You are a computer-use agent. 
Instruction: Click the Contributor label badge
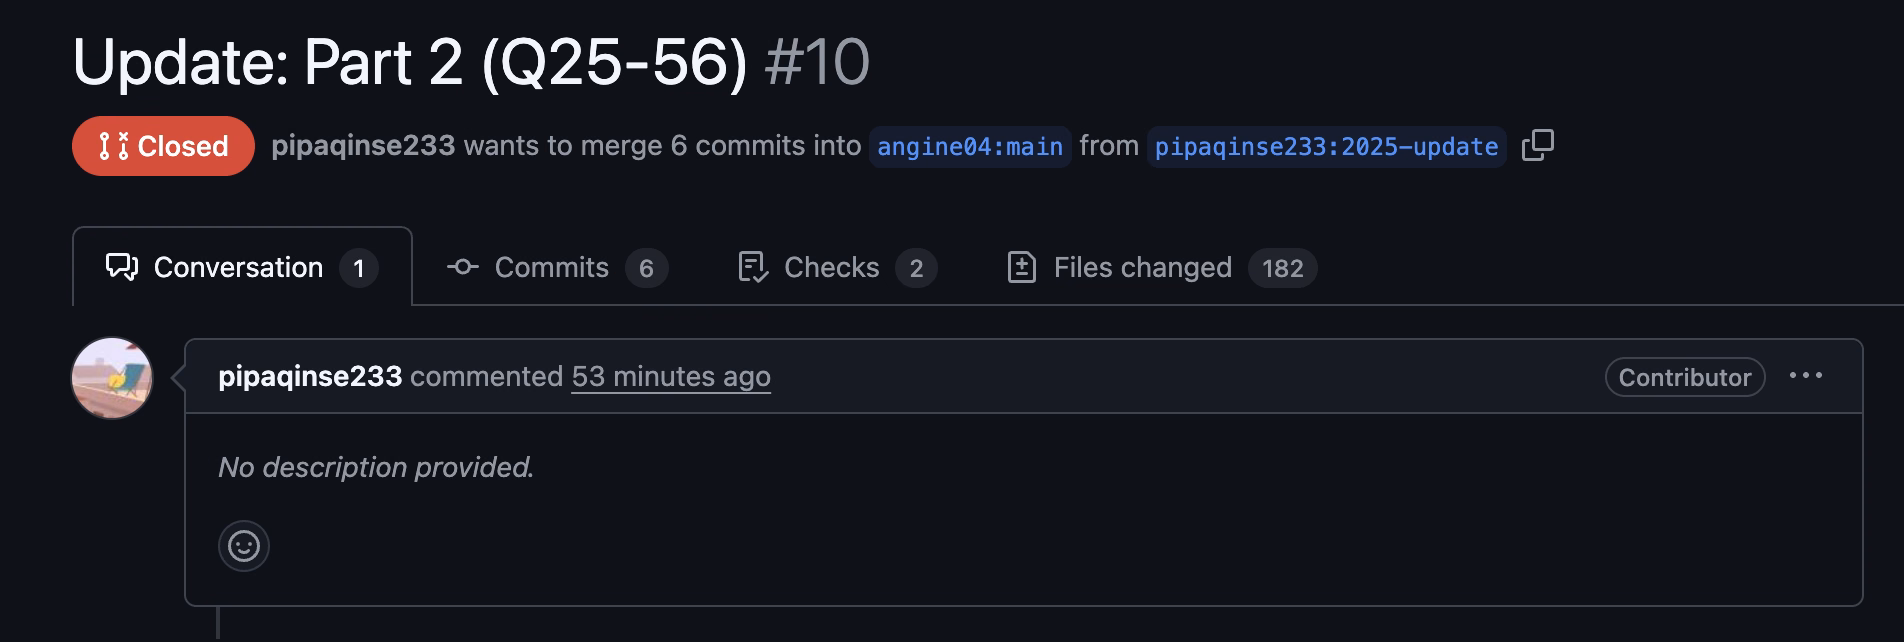coord(1685,377)
